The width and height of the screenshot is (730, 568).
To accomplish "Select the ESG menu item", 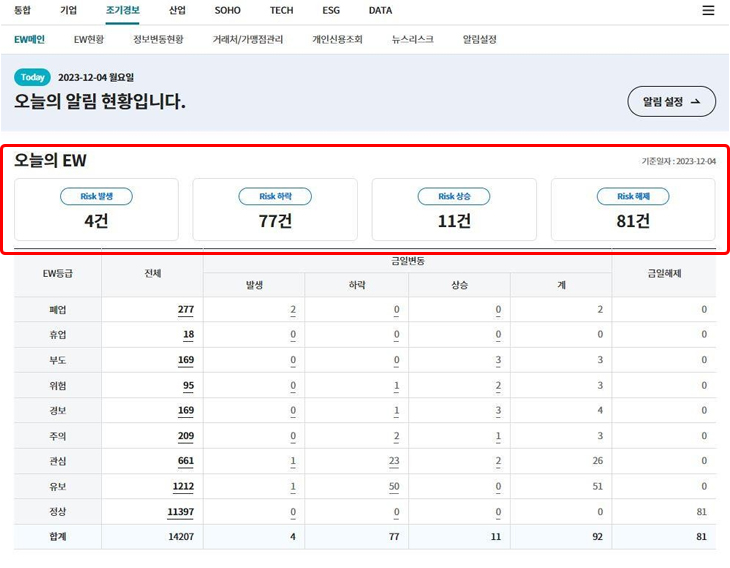I will coord(331,10).
